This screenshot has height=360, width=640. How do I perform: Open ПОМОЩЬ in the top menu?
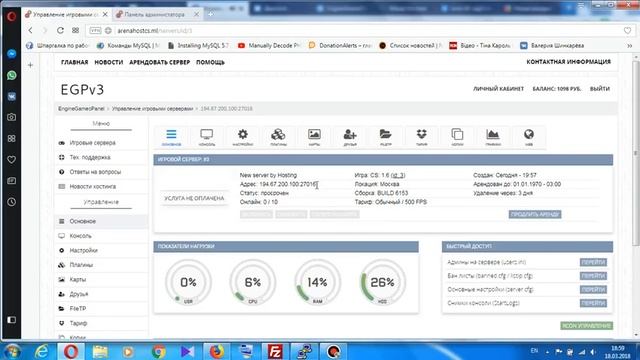coord(210,62)
